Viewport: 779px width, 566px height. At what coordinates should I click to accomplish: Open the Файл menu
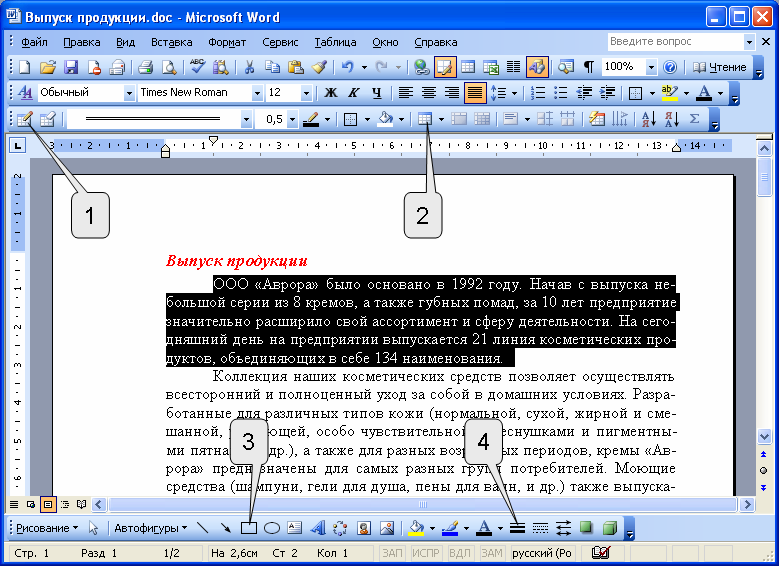coord(34,42)
